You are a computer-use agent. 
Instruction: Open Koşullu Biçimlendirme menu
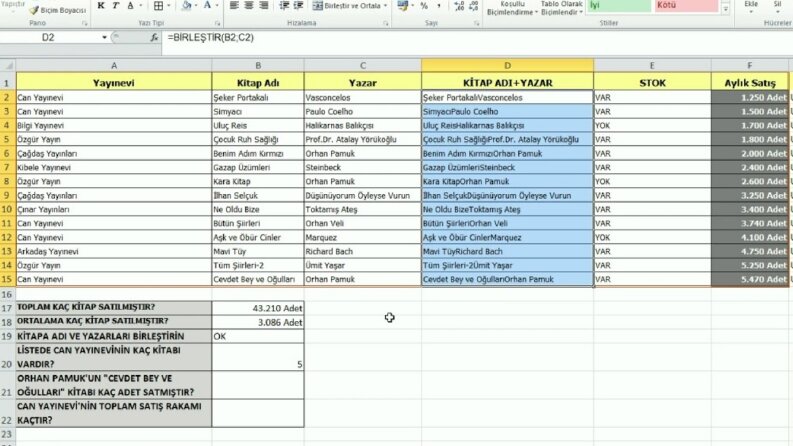pyautogui.click(x=511, y=8)
